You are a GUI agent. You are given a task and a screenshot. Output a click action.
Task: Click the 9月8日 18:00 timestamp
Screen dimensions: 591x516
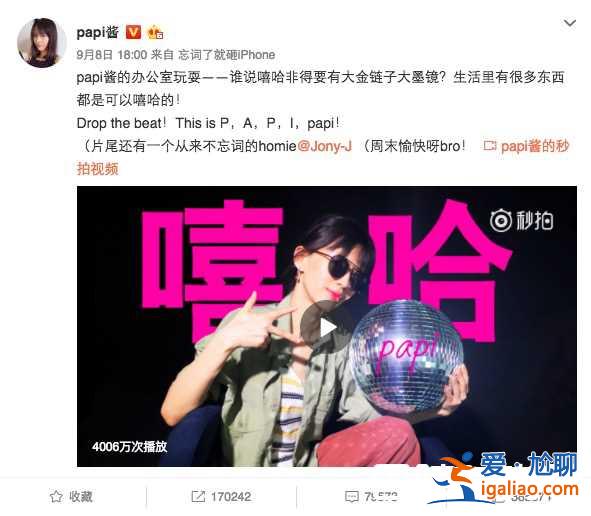click(112, 55)
